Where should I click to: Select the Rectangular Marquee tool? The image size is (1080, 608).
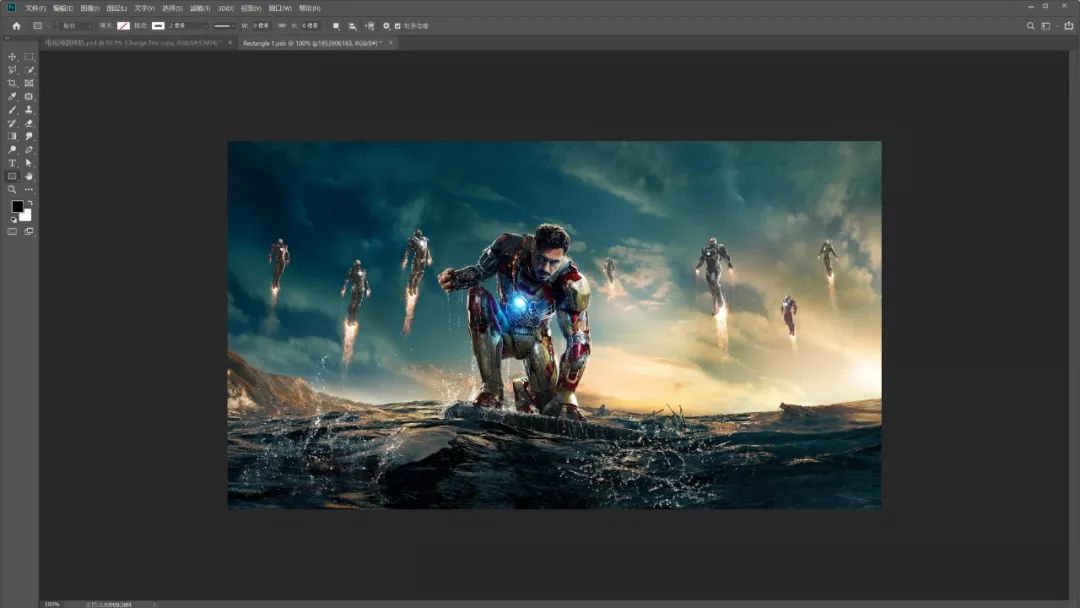(x=29, y=57)
